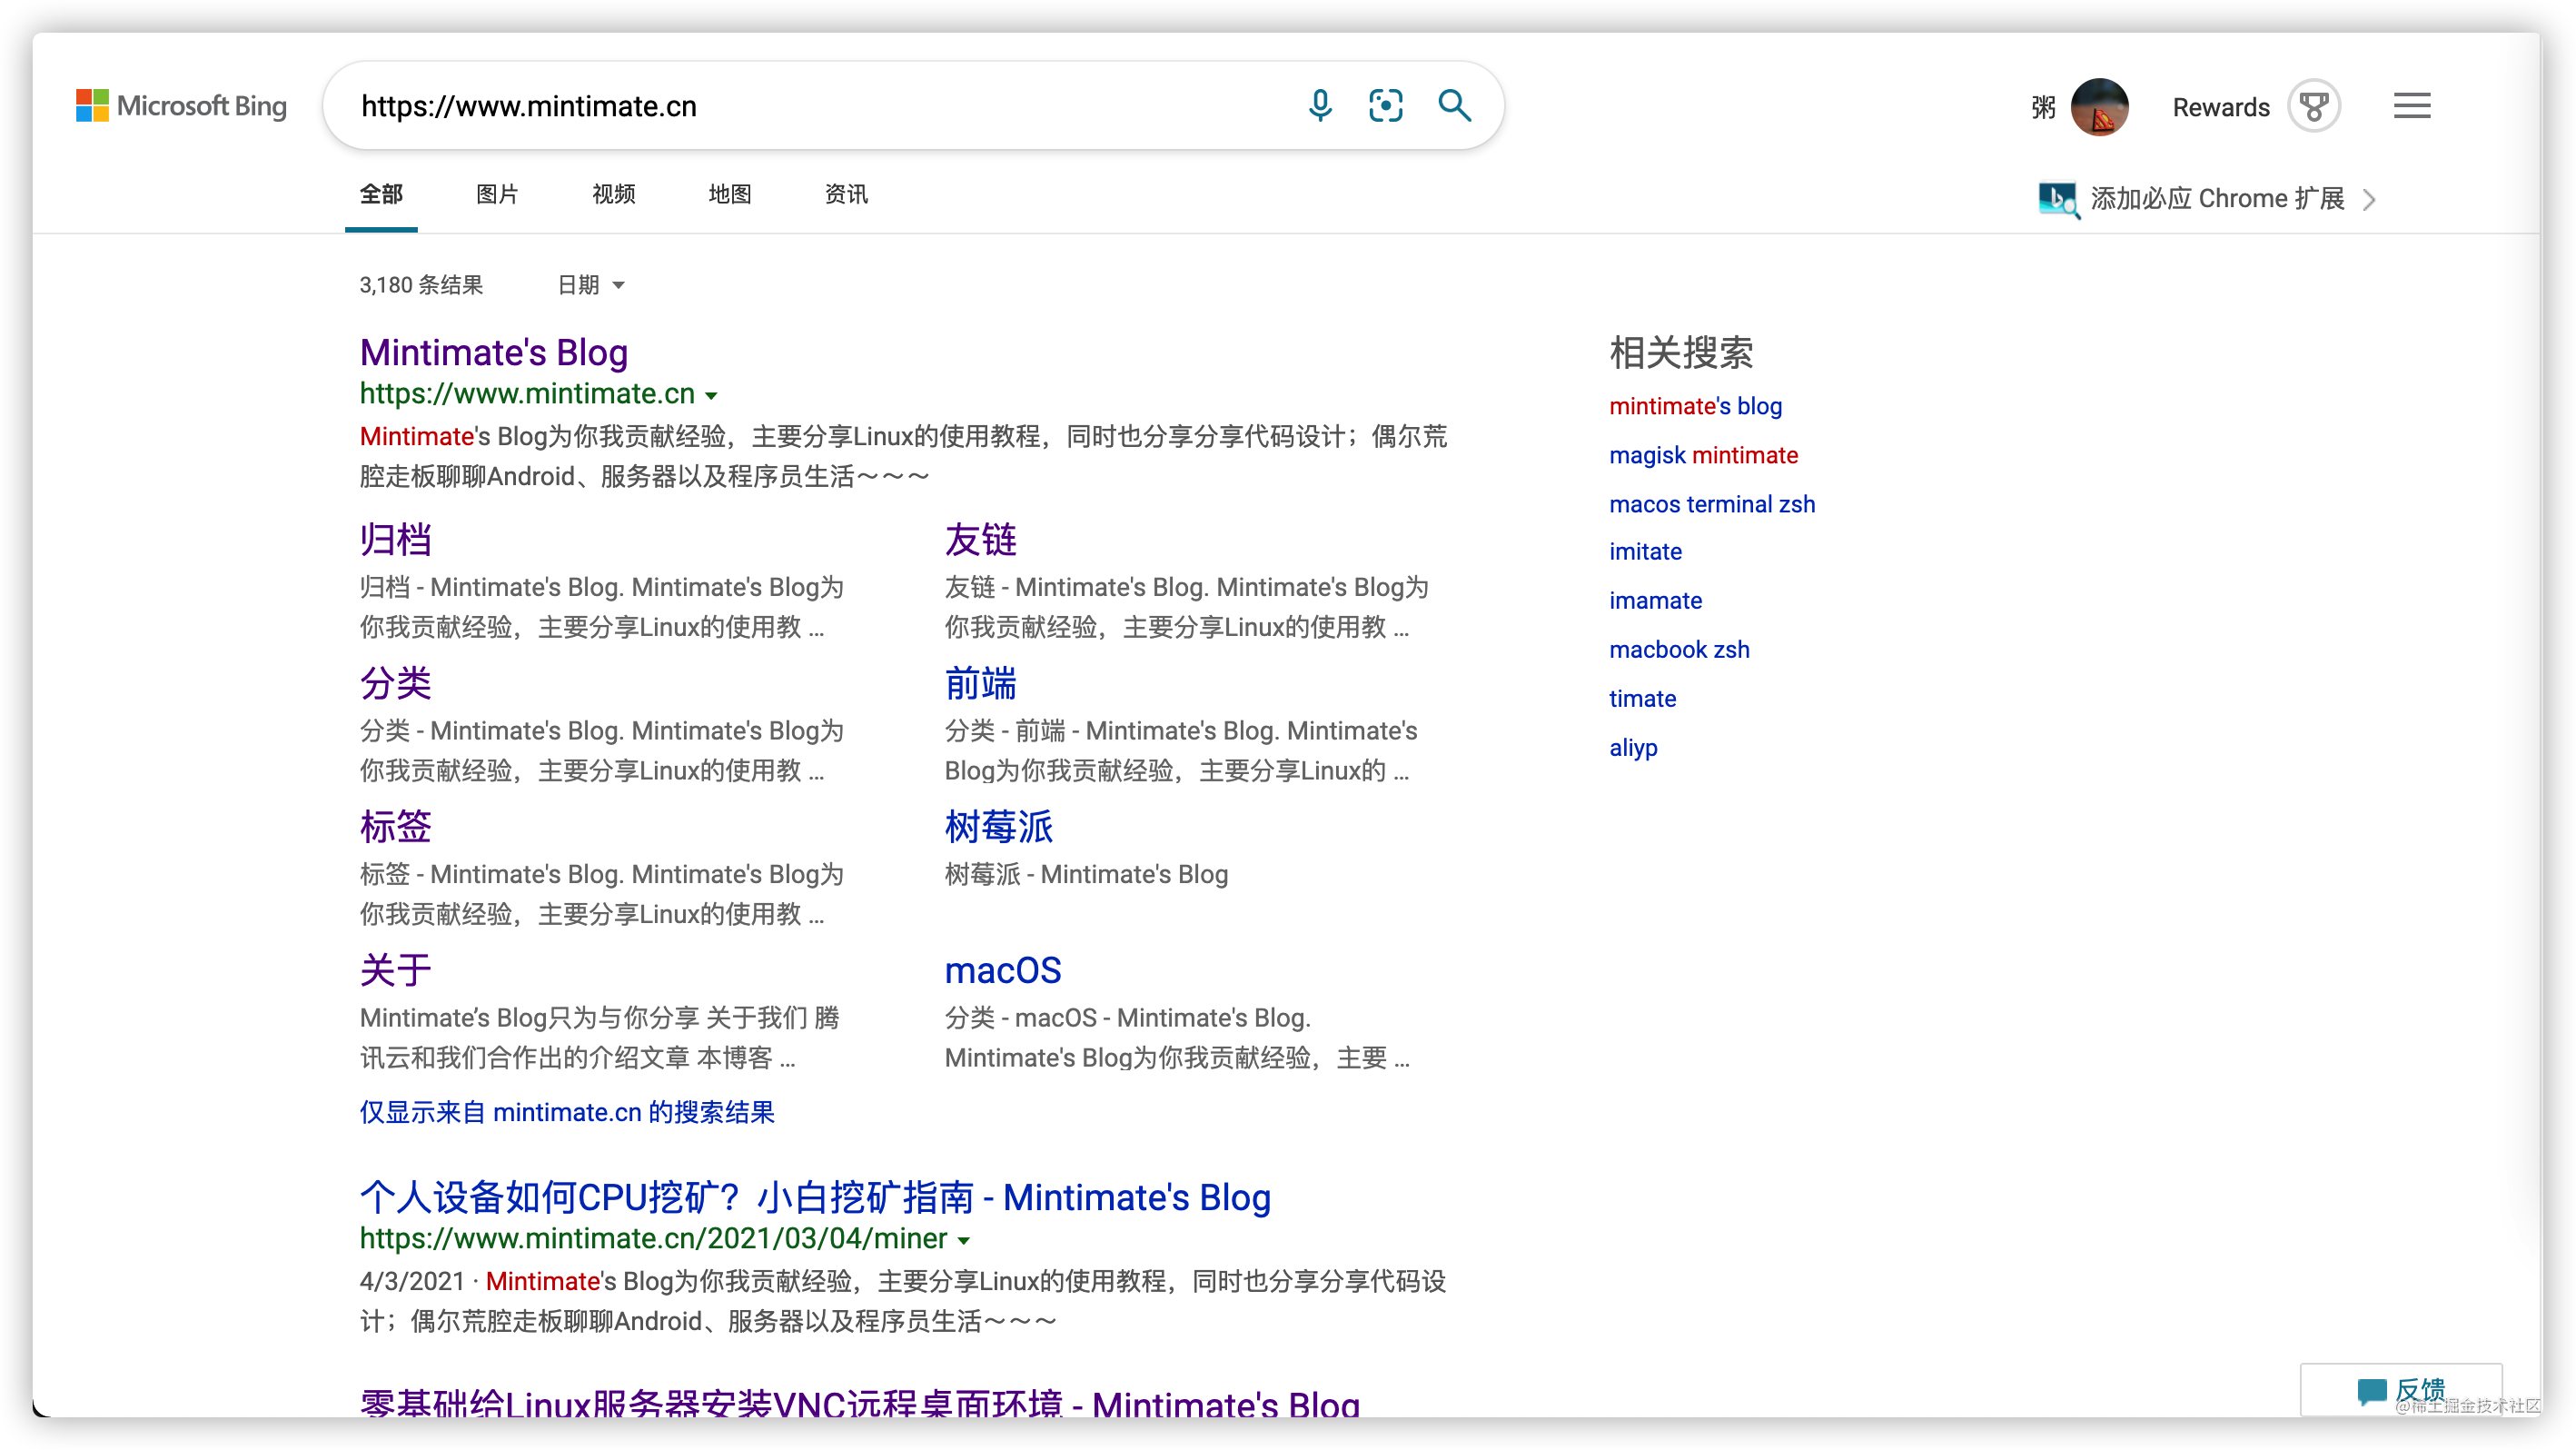Screen dimensions: 2576x1450
Task: Expand arrow next to the miner URL
Action: pyautogui.click(x=964, y=1241)
